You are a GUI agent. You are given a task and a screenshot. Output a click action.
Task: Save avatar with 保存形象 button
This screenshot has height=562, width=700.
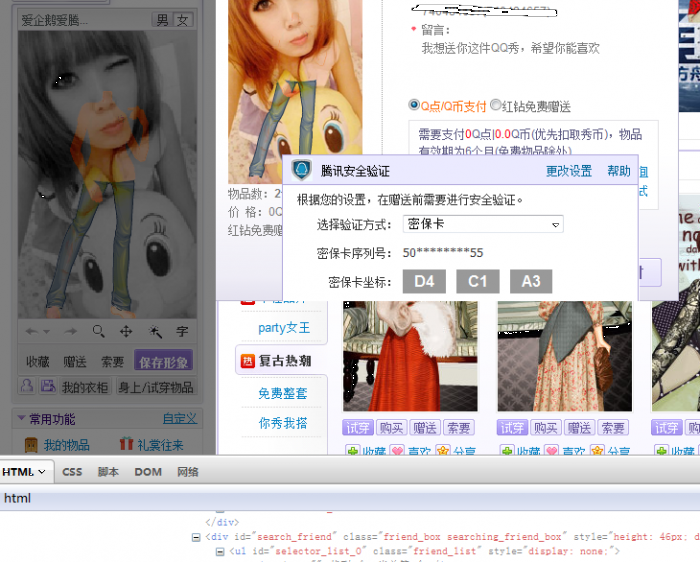click(163, 361)
